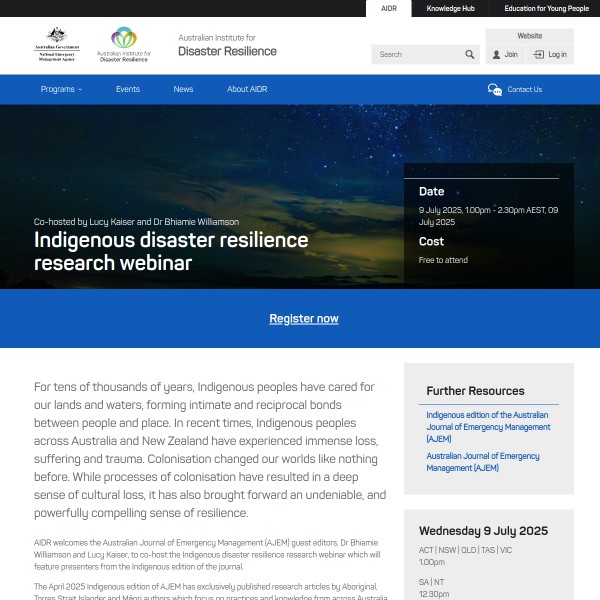This screenshot has height=600, width=600.
Task: Click the Australian Institute for Disaster Resilience title
Action: click(227, 45)
